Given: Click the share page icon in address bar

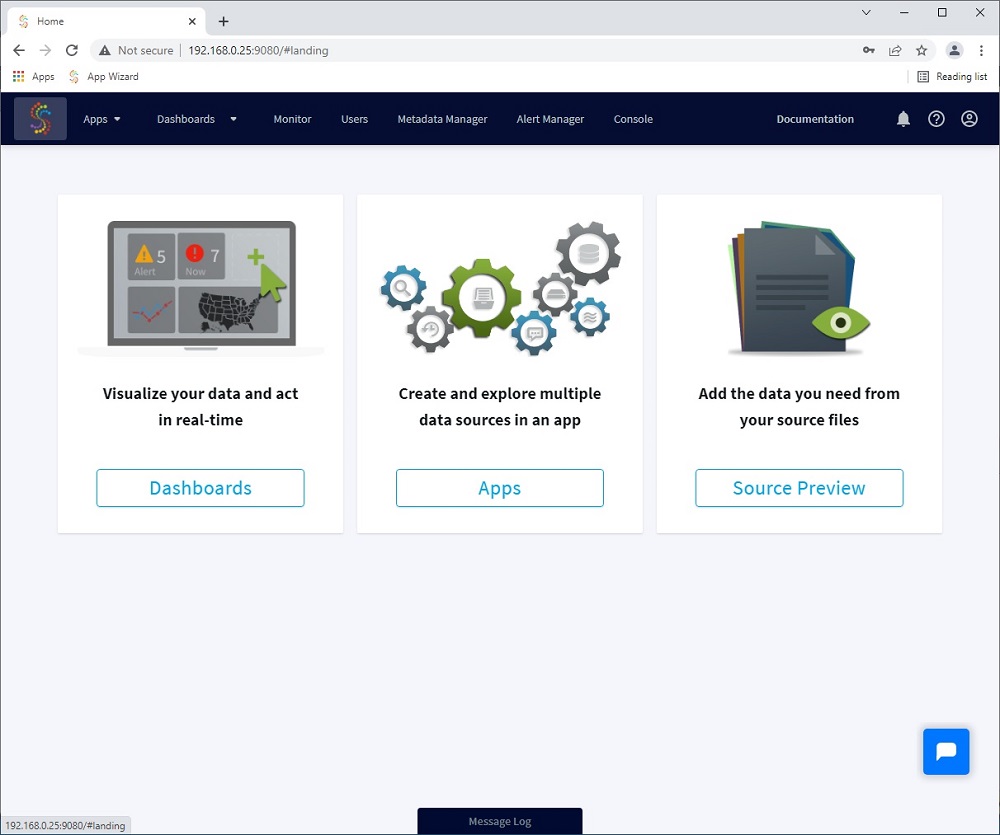Looking at the screenshot, I should (x=895, y=50).
